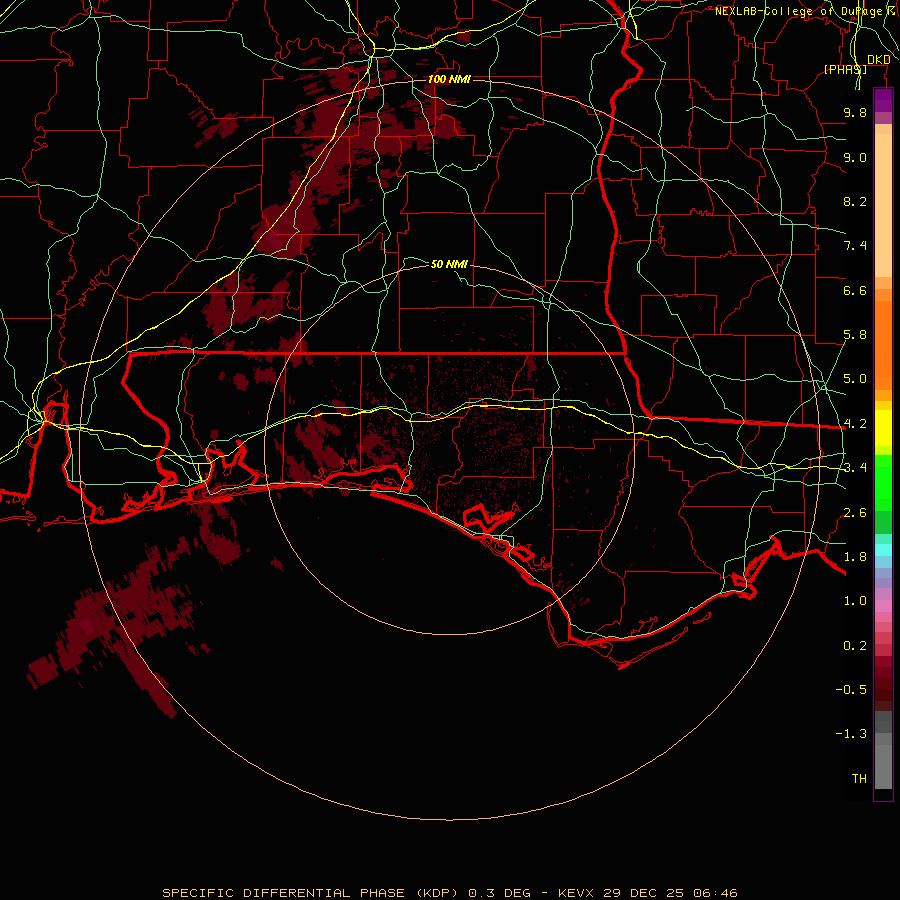Click the -1.3 value on the color scale
900x900 pixels.
(851, 734)
